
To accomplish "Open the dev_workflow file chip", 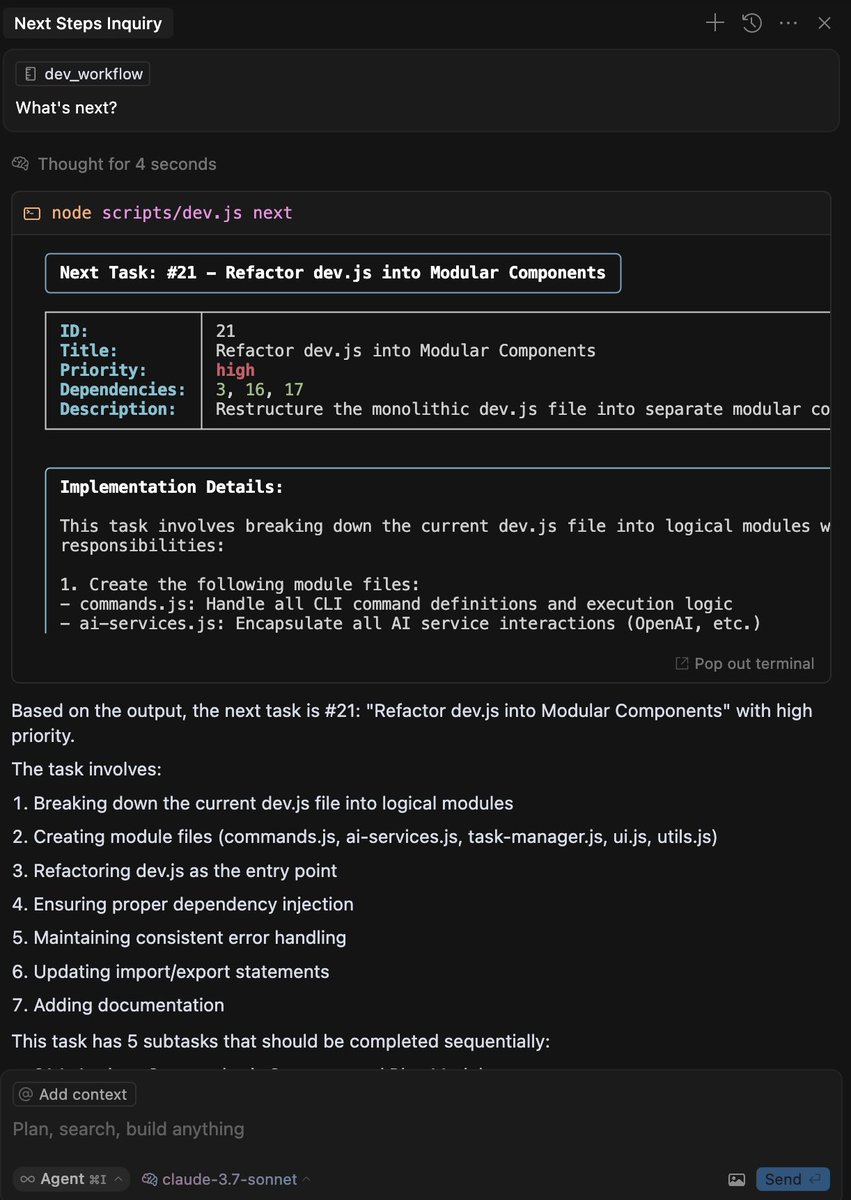I will [x=83, y=74].
